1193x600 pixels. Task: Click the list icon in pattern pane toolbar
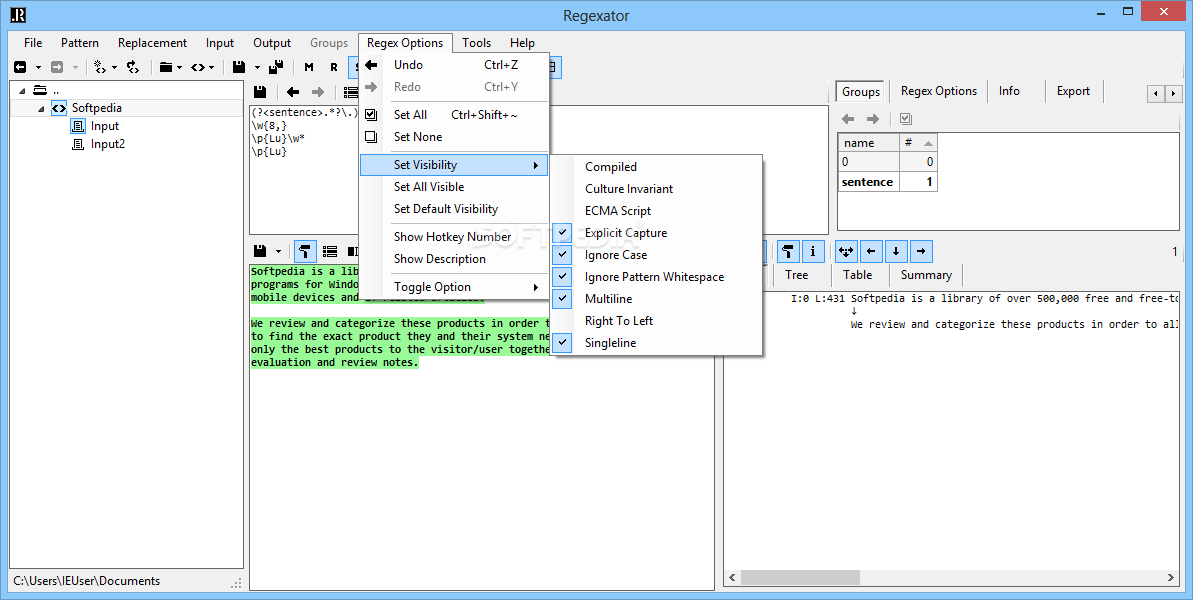351,92
